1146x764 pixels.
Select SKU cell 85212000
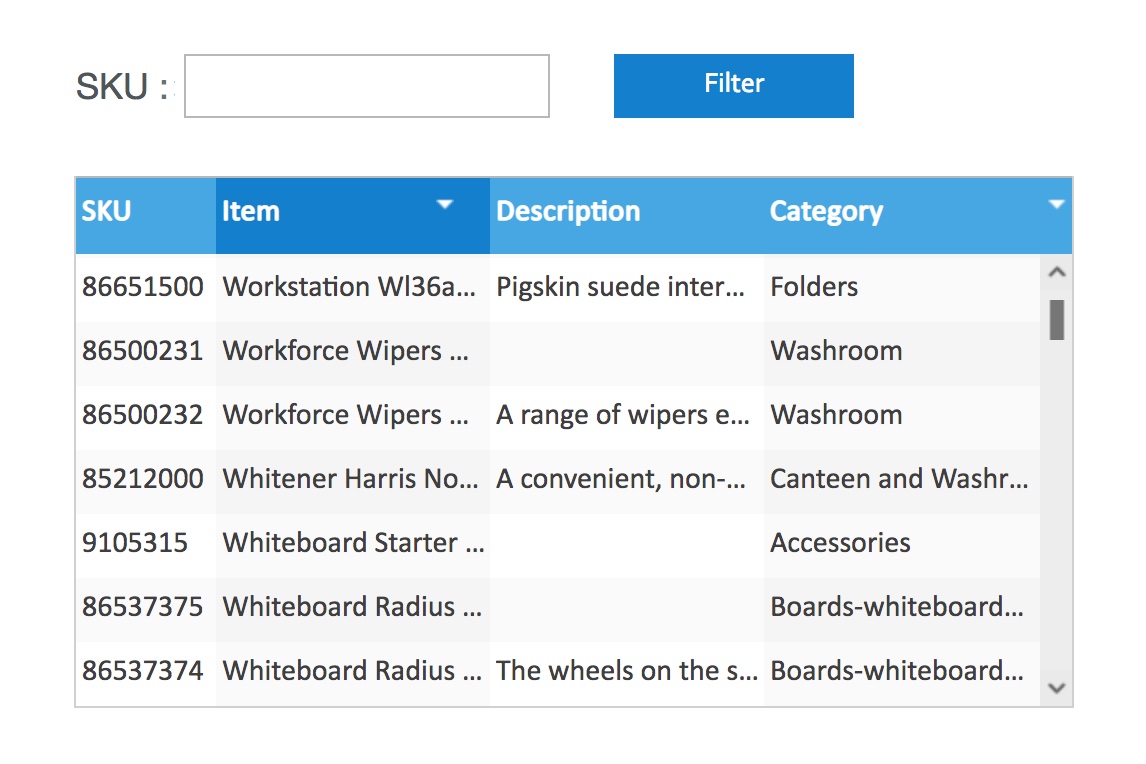pyautogui.click(x=145, y=480)
